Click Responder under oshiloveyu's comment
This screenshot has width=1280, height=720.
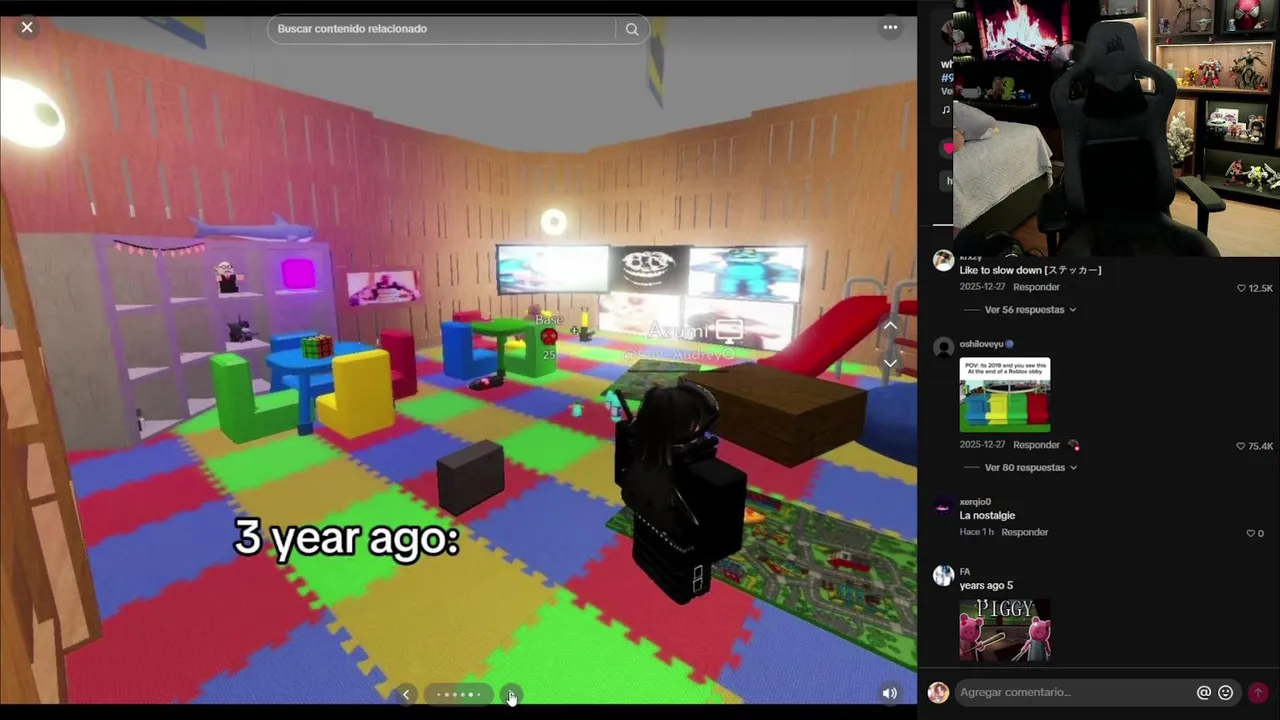1036,445
